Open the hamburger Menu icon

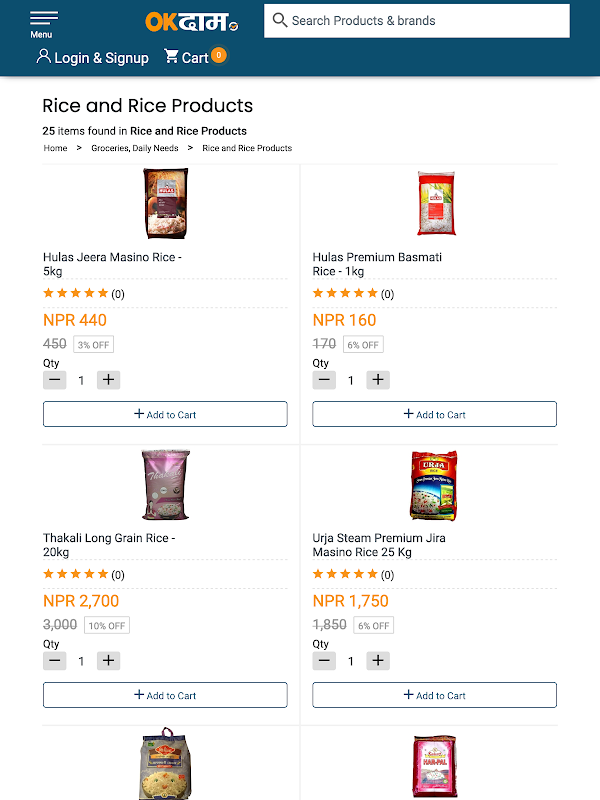point(43,19)
